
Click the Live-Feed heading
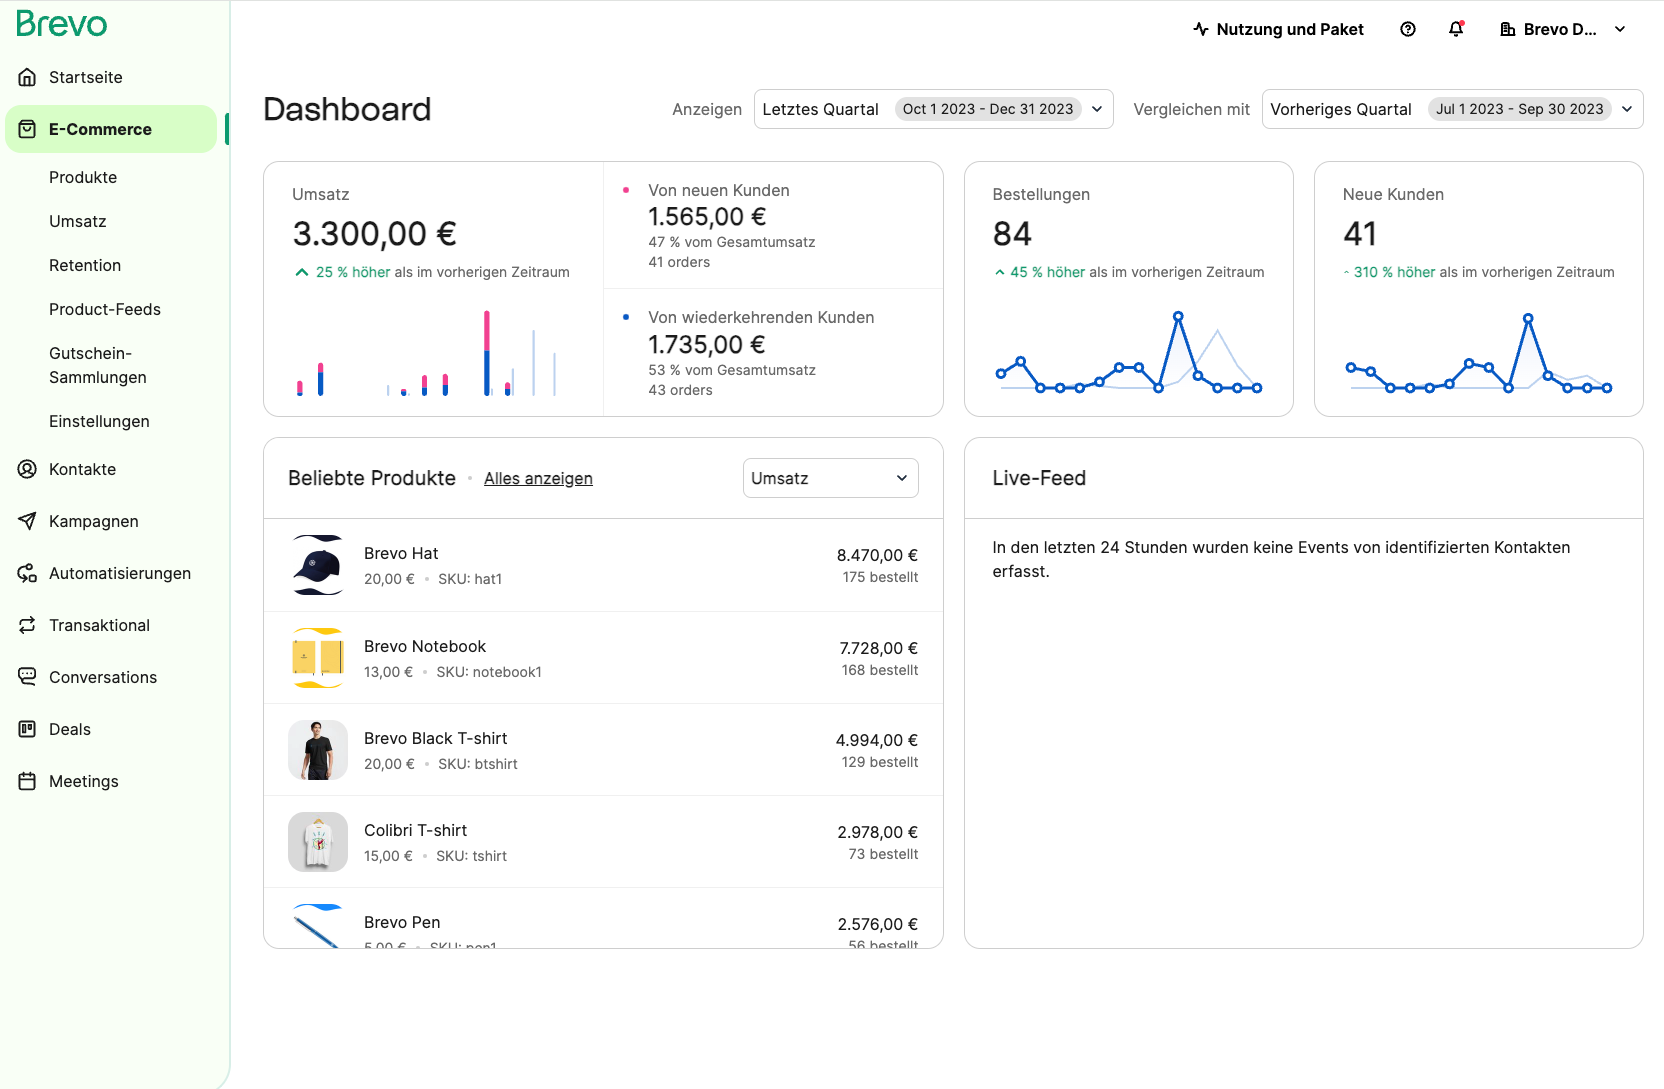point(1039,478)
